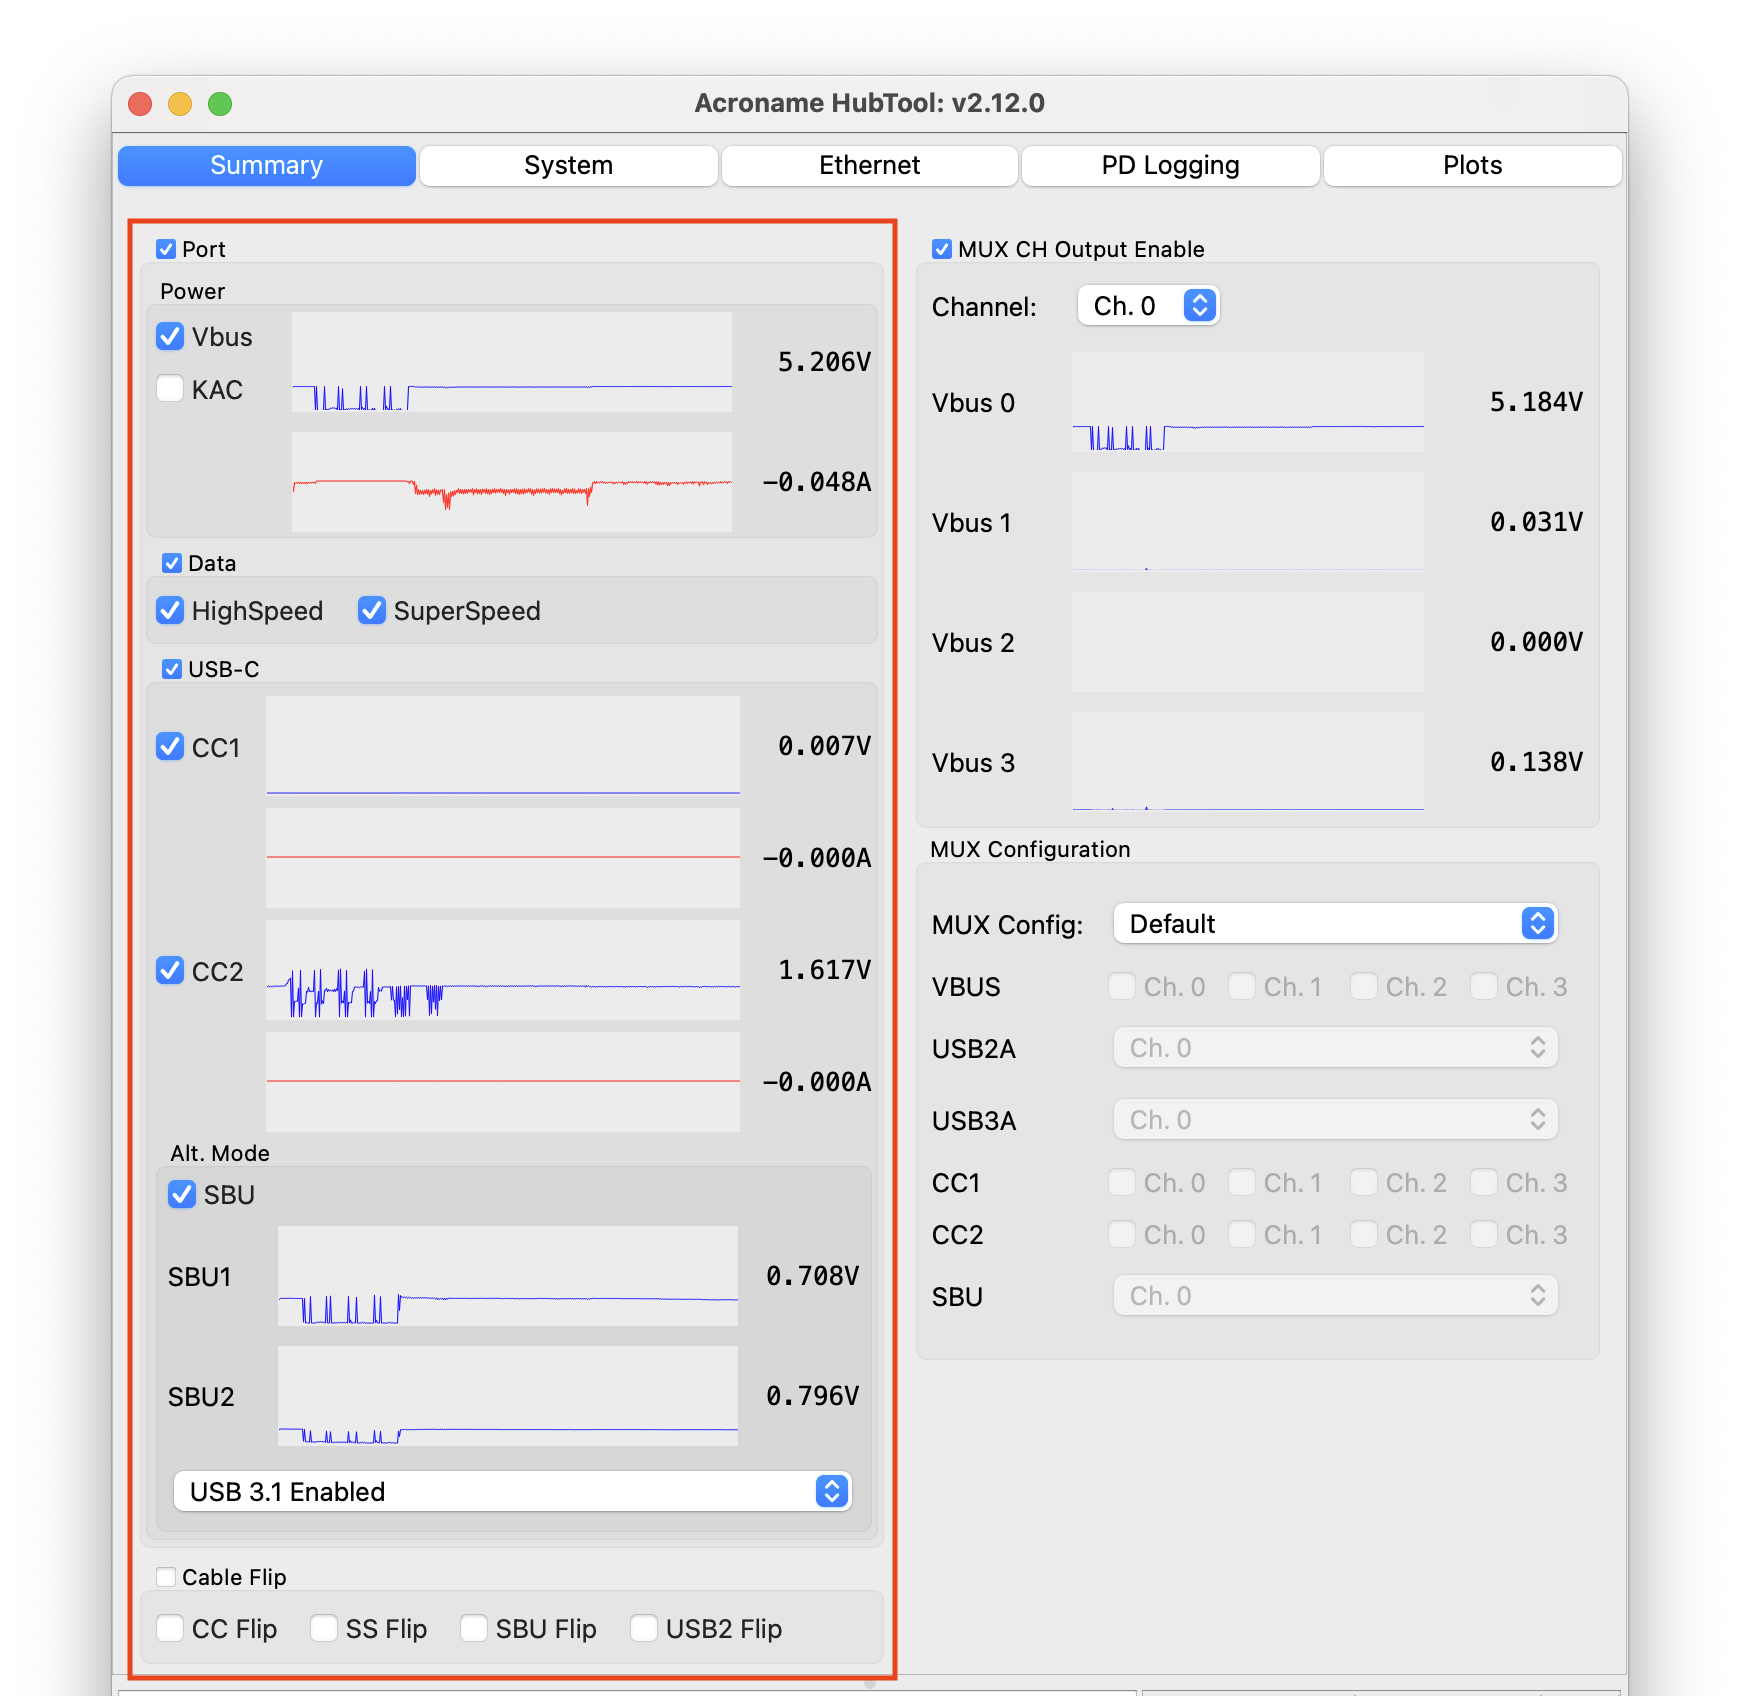Open the Channel dropdown showing Ch. 0
1740x1696 pixels.
pyautogui.click(x=1148, y=306)
